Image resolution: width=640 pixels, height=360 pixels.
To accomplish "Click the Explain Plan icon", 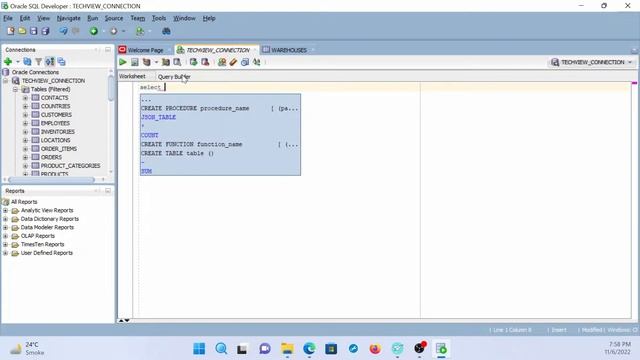I will click(146, 62).
